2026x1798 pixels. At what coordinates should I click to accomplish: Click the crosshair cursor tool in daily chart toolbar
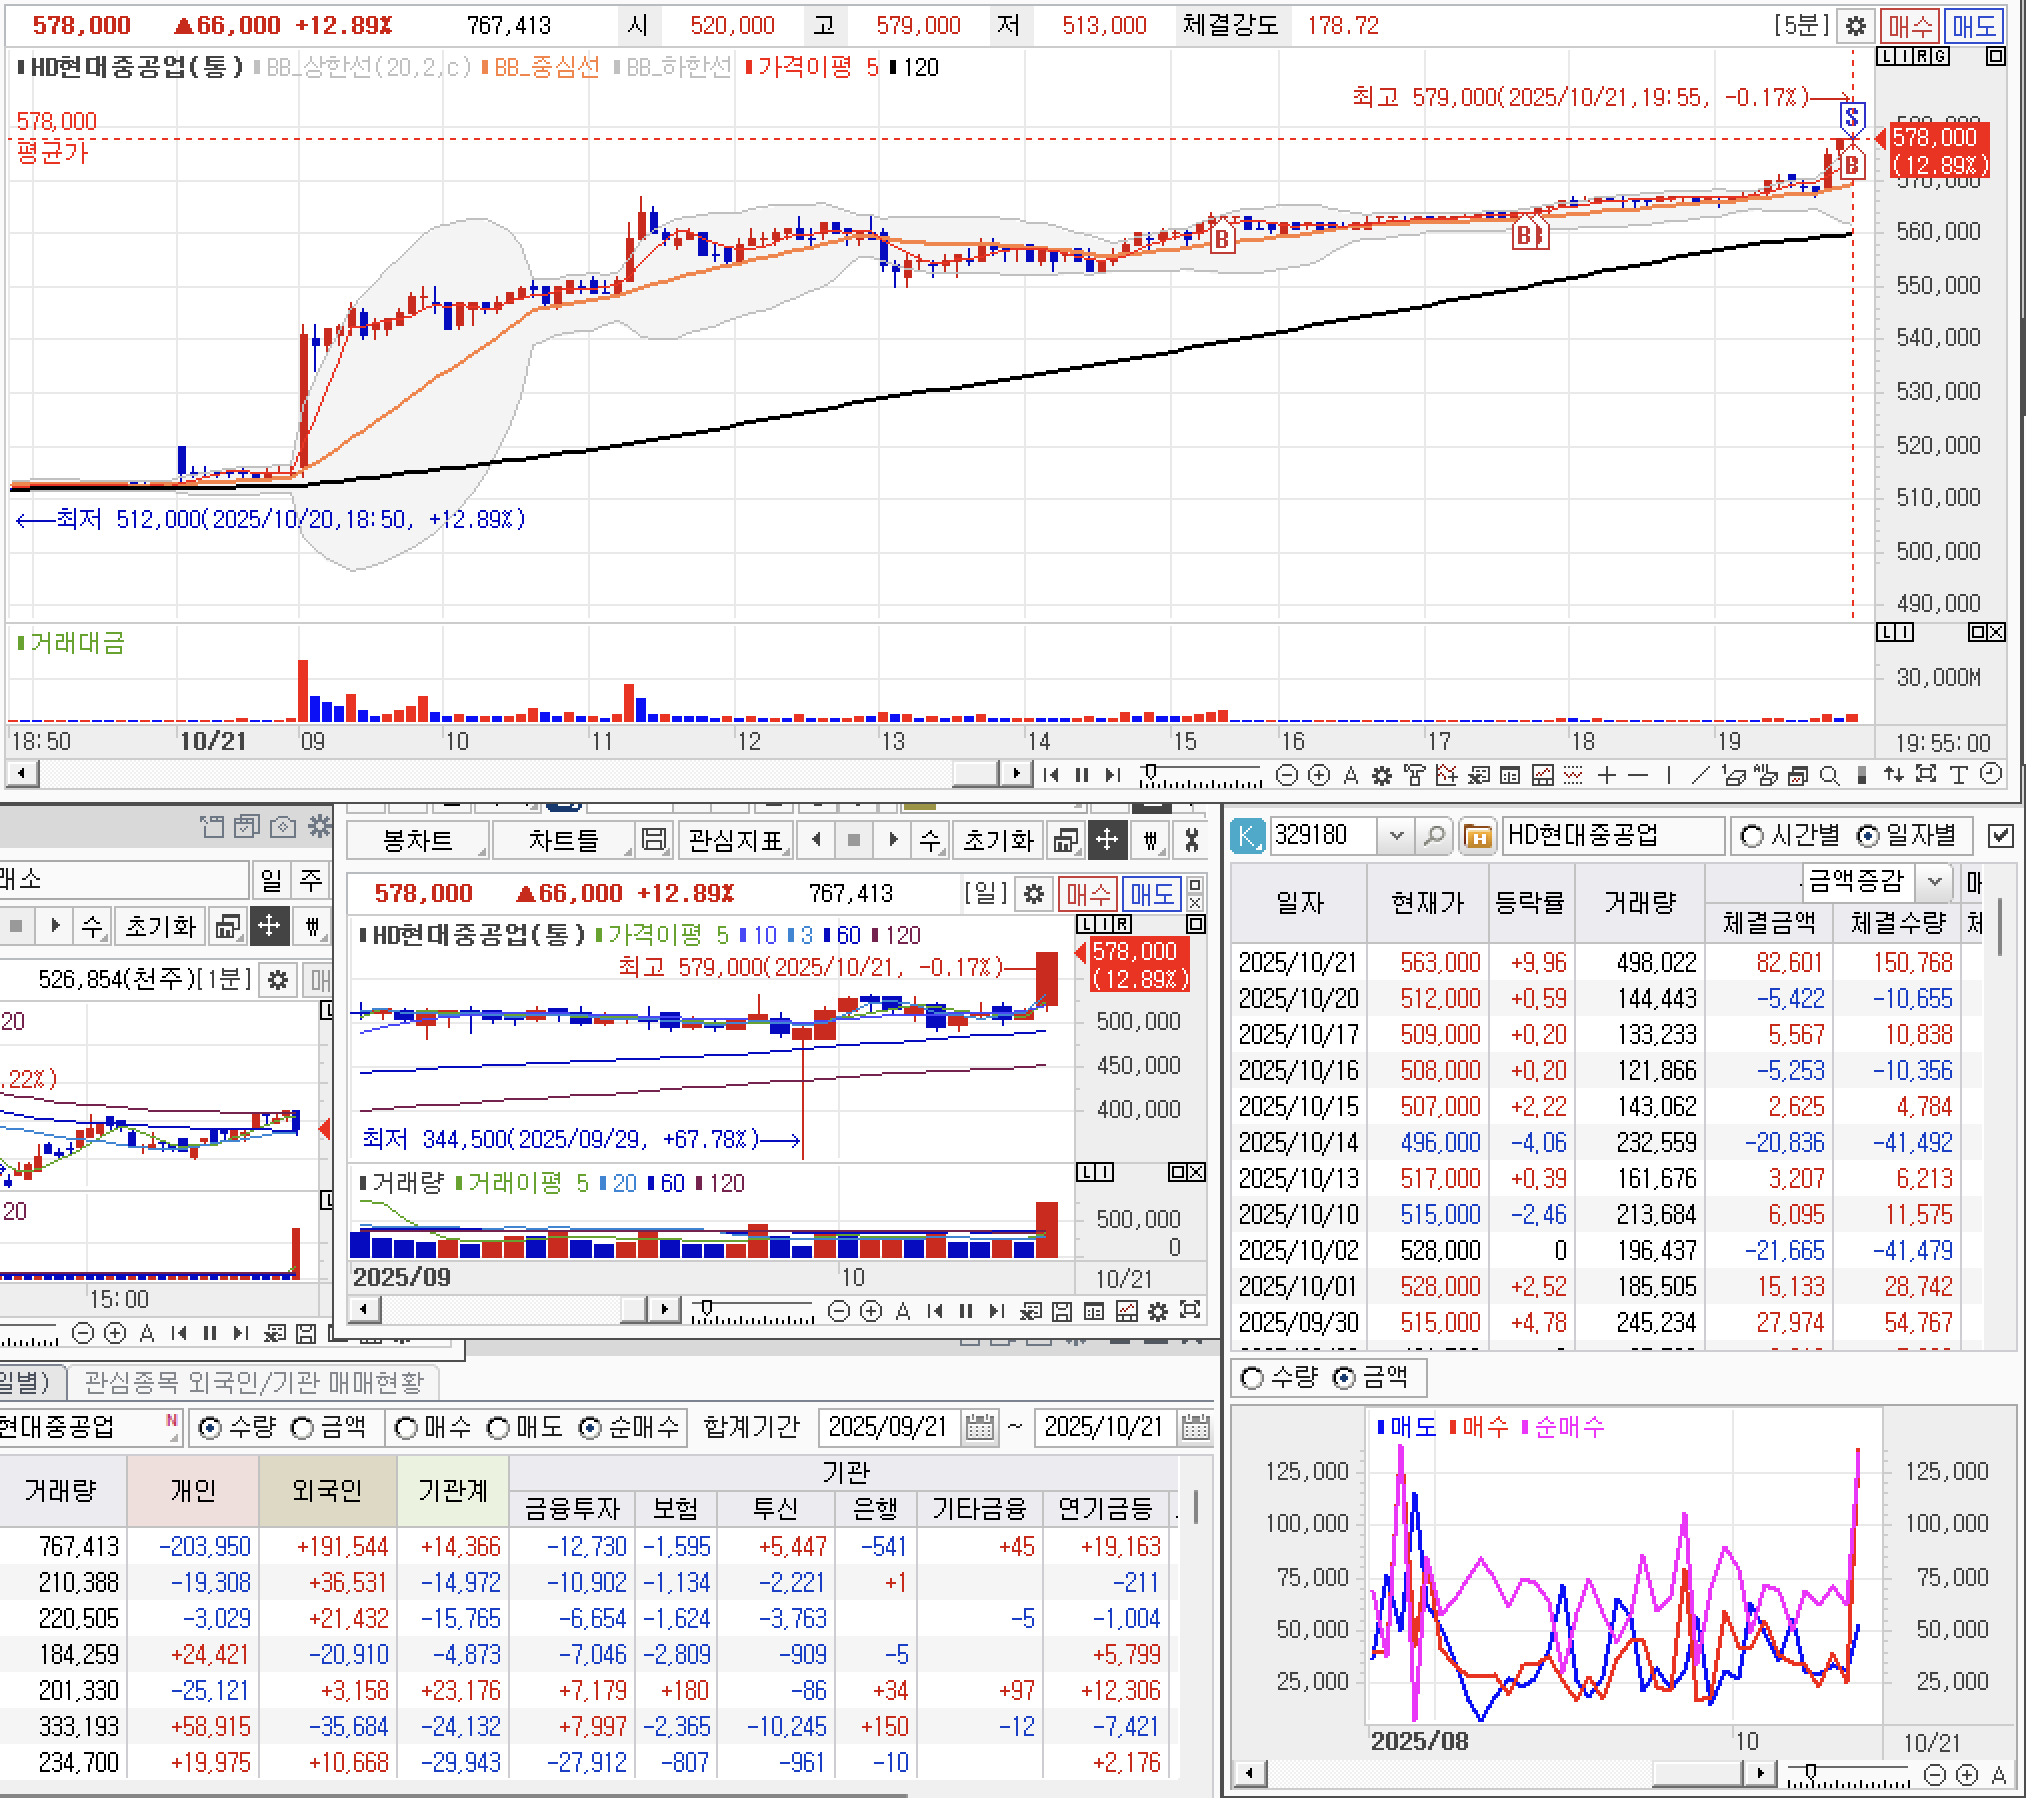pyautogui.click(x=1107, y=840)
